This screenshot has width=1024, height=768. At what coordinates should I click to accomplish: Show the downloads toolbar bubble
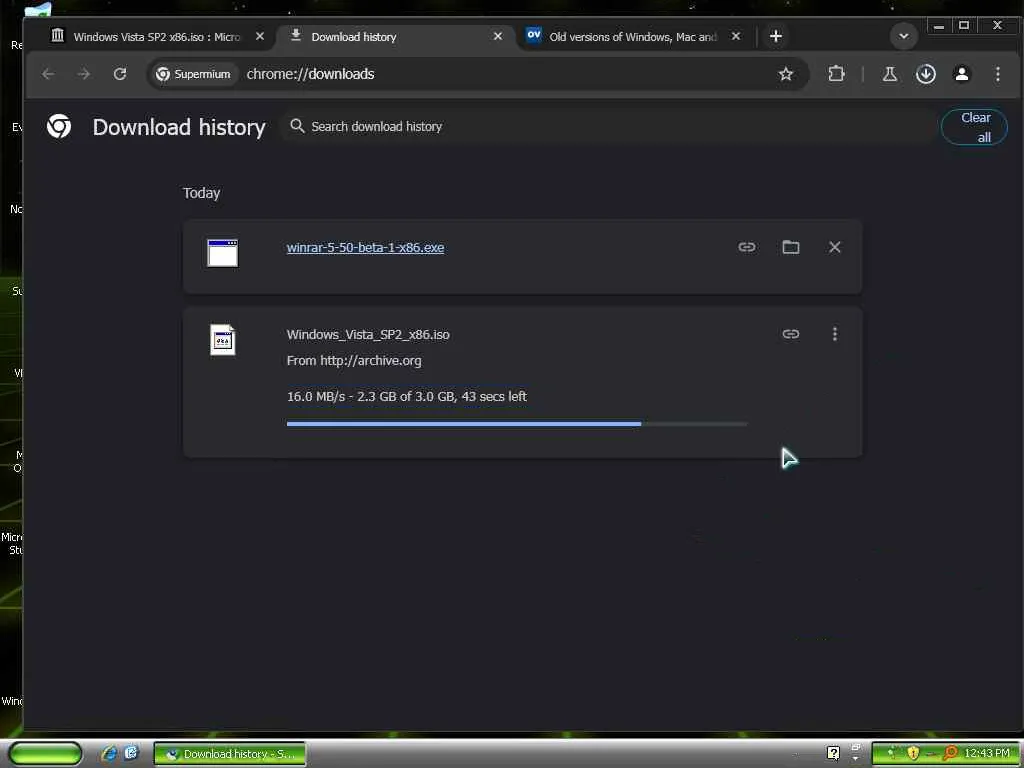tap(925, 74)
